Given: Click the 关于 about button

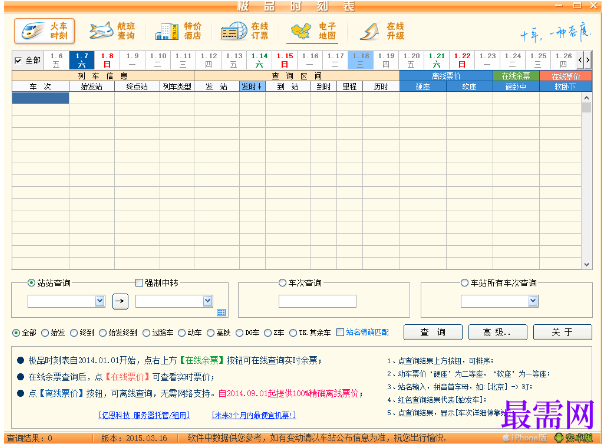Looking at the screenshot, I should [x=563, y=332].
